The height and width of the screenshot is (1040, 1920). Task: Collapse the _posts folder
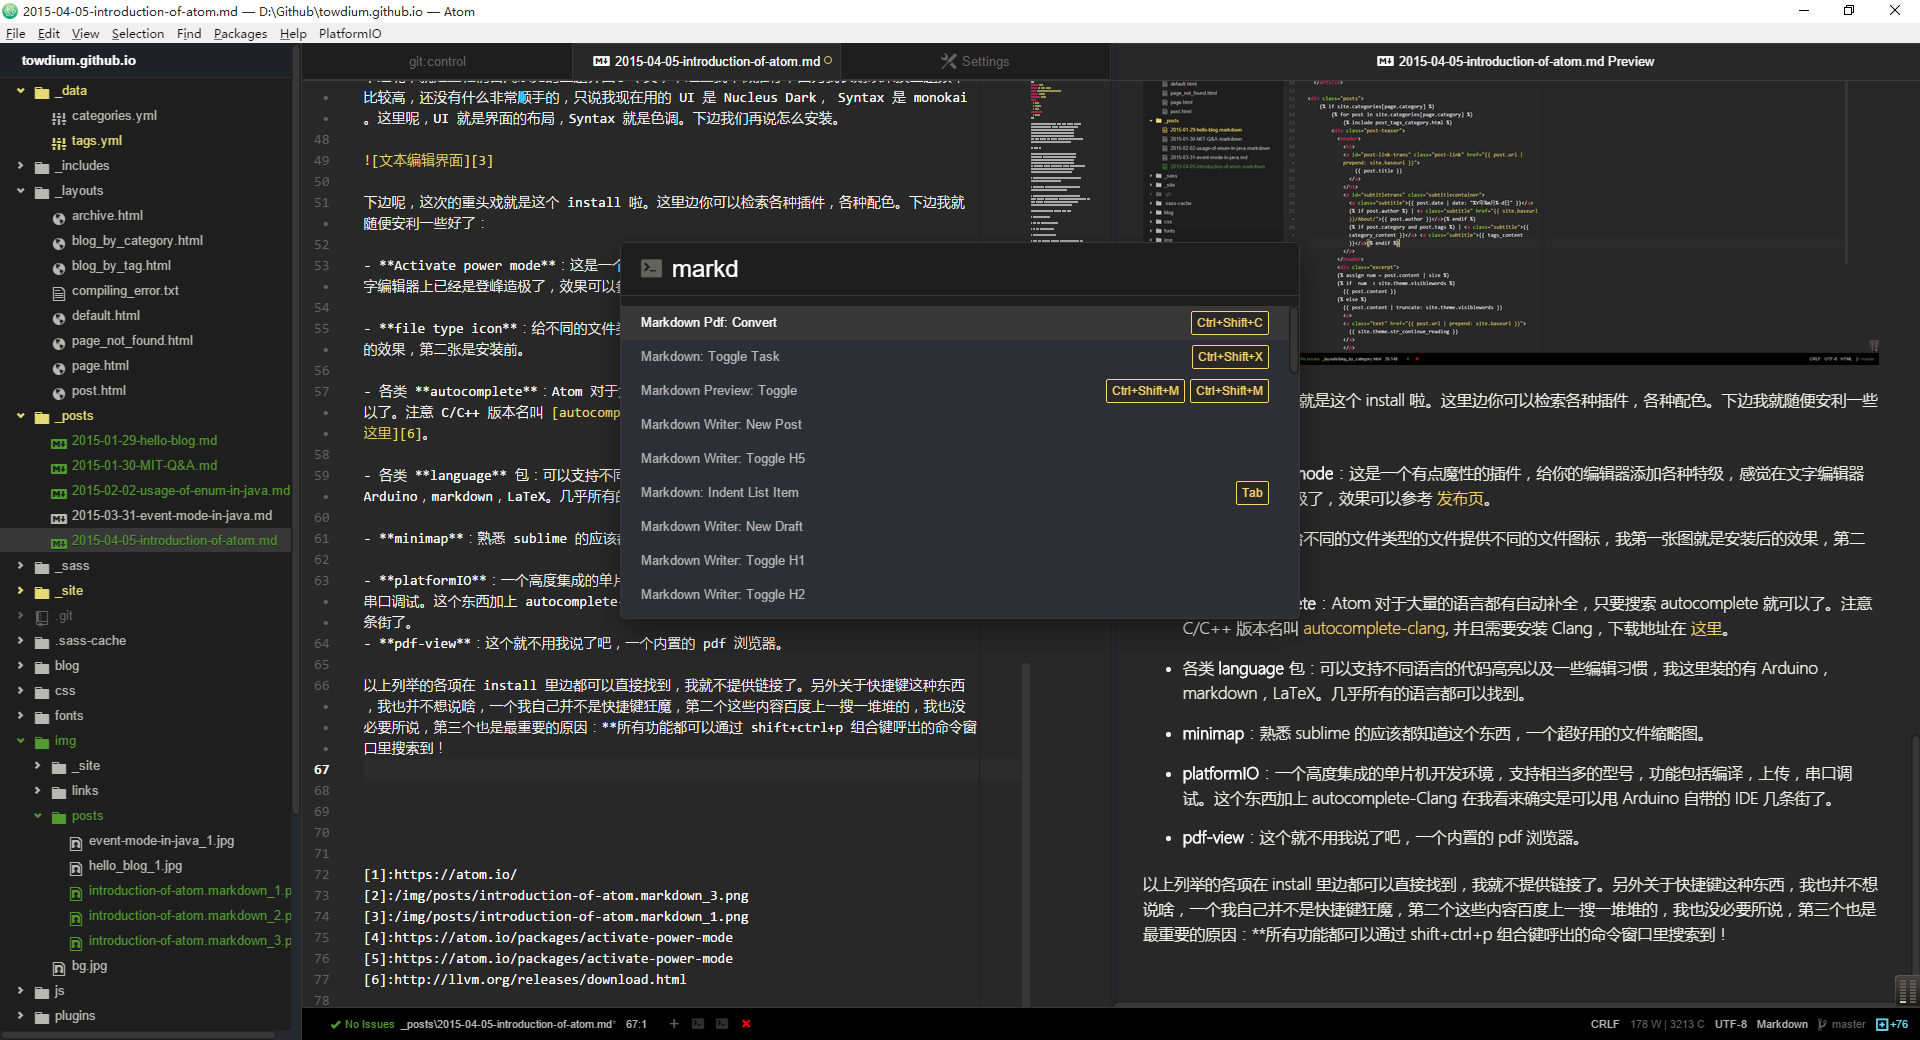(21, 416)
